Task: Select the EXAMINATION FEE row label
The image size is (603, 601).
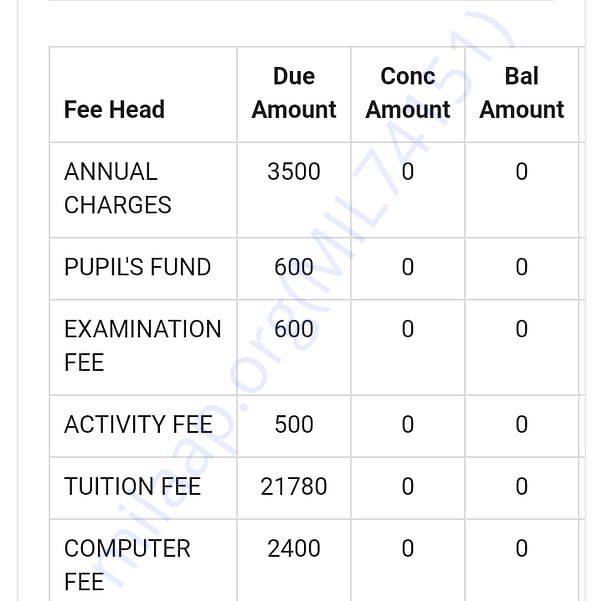Action: click(x=143, y=346)
